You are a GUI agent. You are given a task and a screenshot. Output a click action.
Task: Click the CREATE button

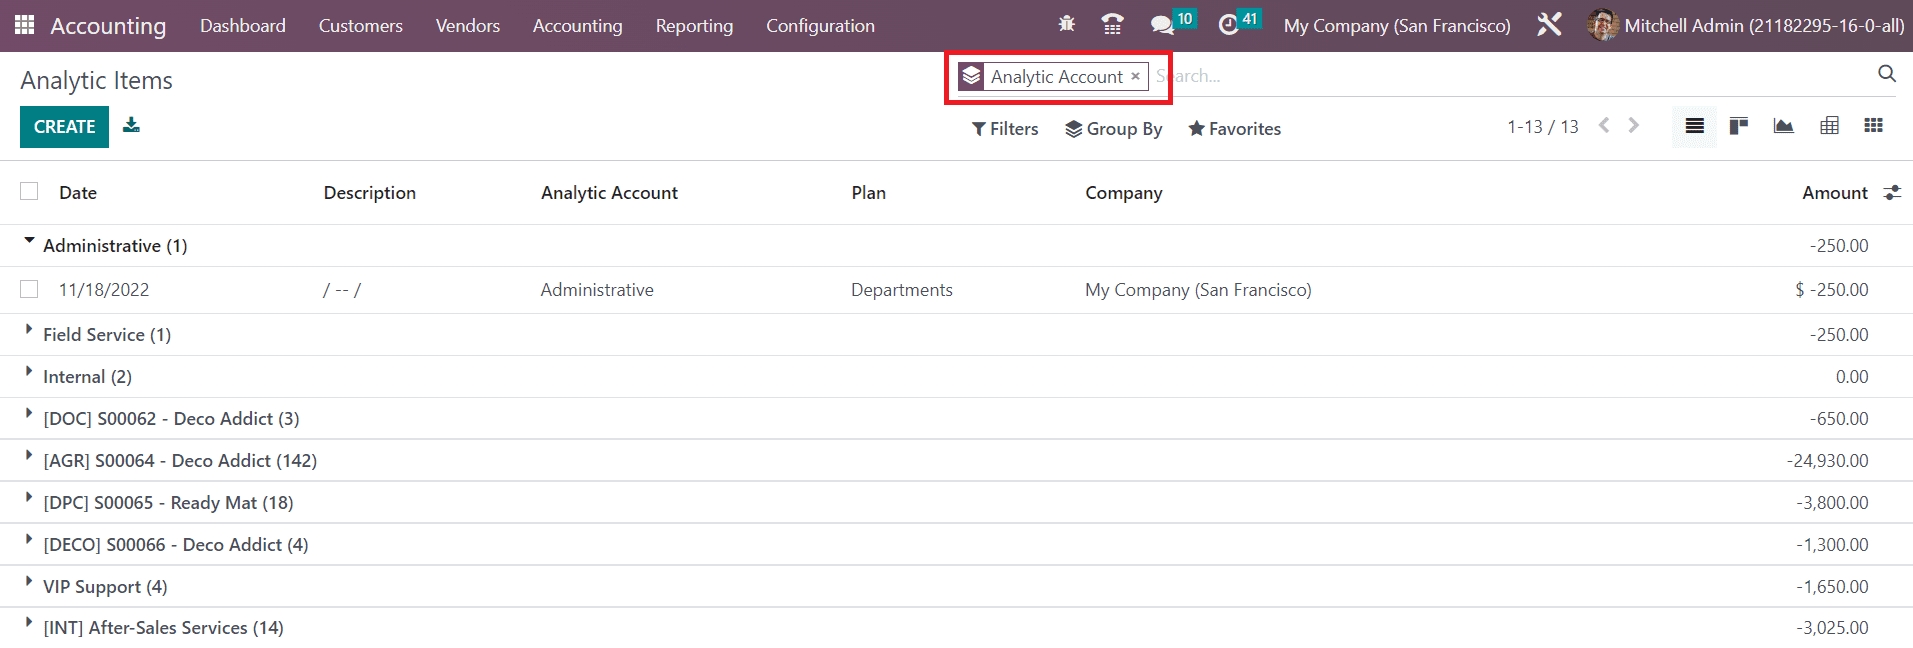coord(64,127)
